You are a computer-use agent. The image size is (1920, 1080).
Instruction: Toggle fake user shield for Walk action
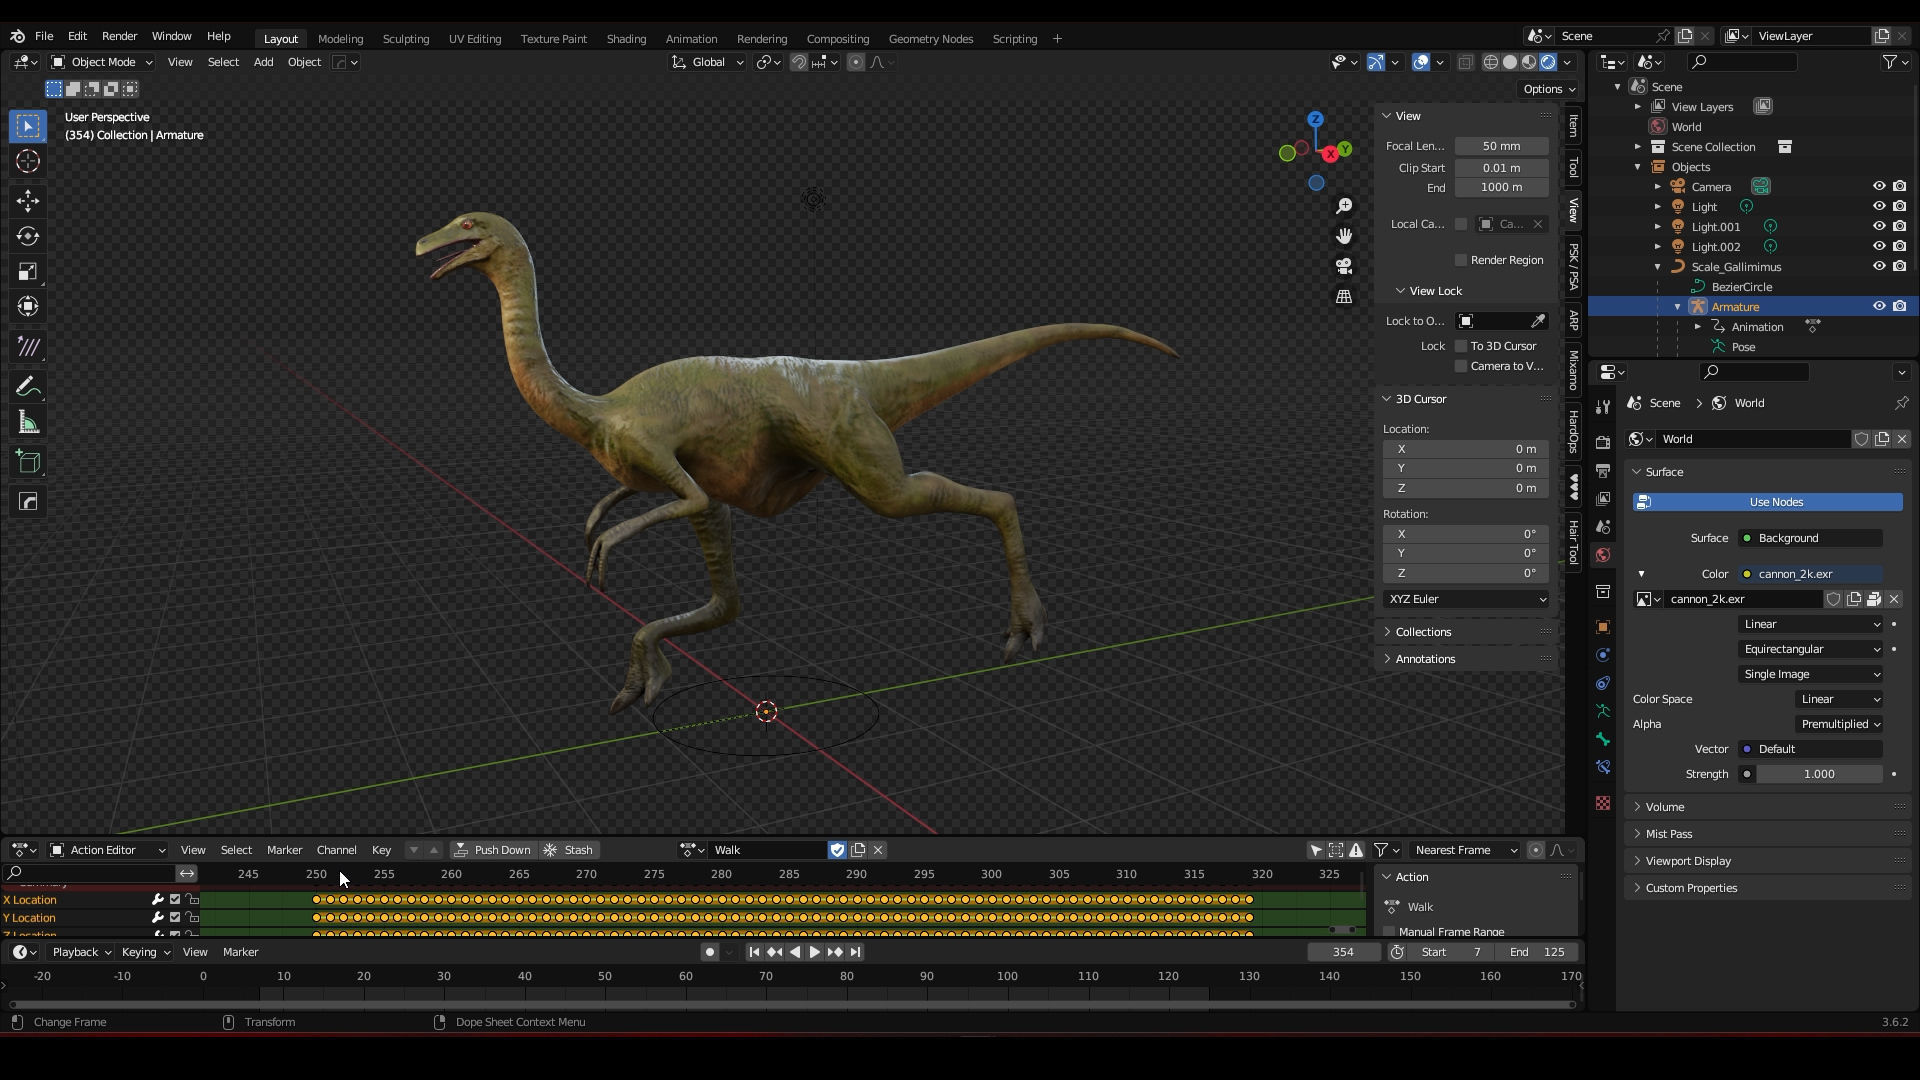[x=837, y=850]
